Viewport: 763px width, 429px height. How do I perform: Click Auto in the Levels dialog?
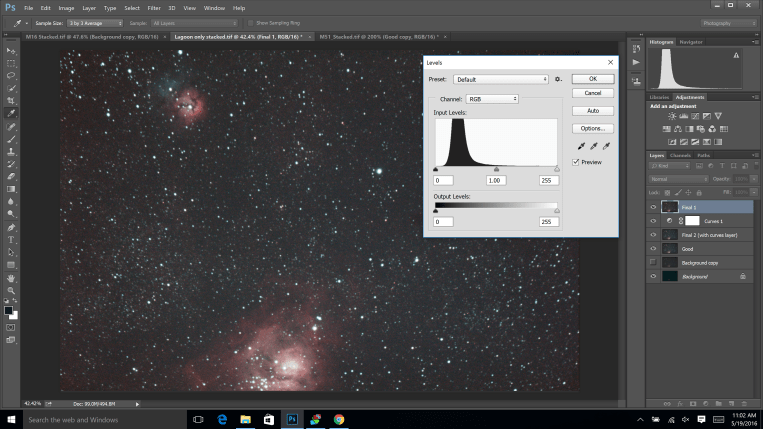593,111
